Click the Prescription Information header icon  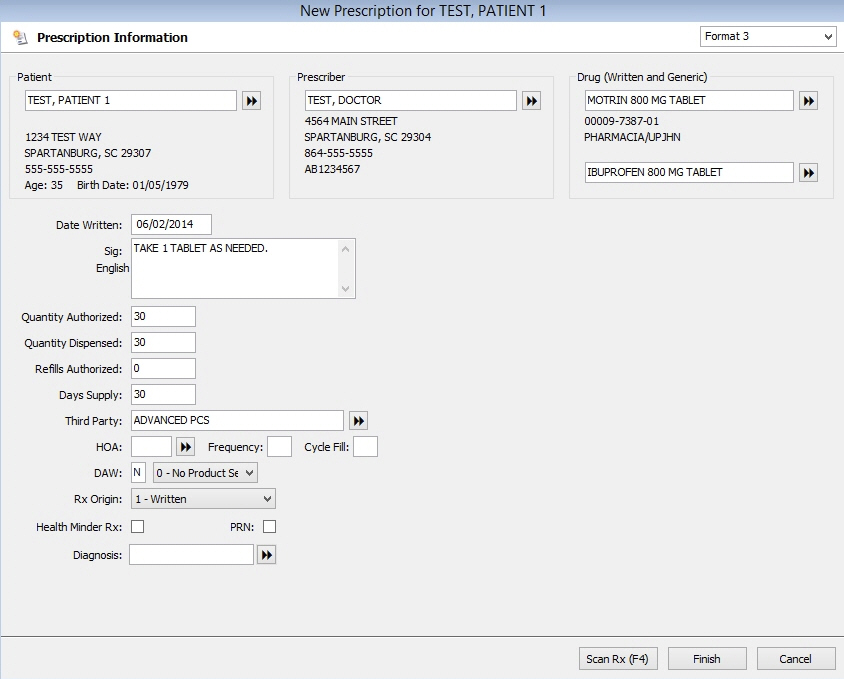click(x=20, y=38)
